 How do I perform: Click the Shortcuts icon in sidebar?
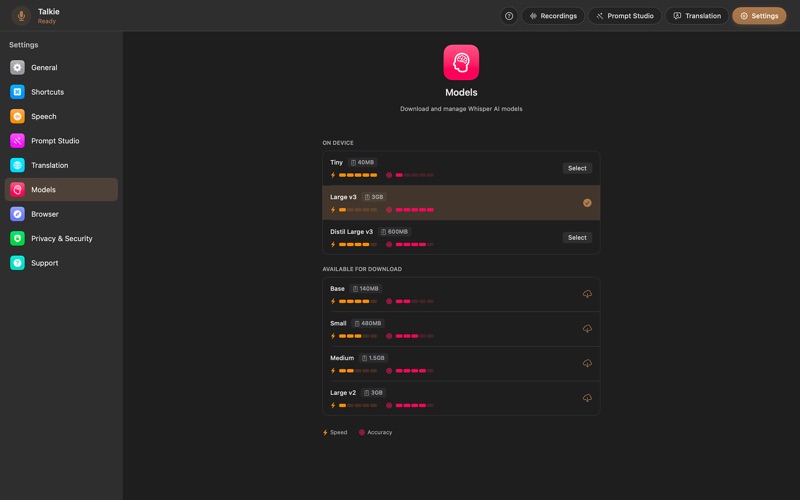pos(17,92)
